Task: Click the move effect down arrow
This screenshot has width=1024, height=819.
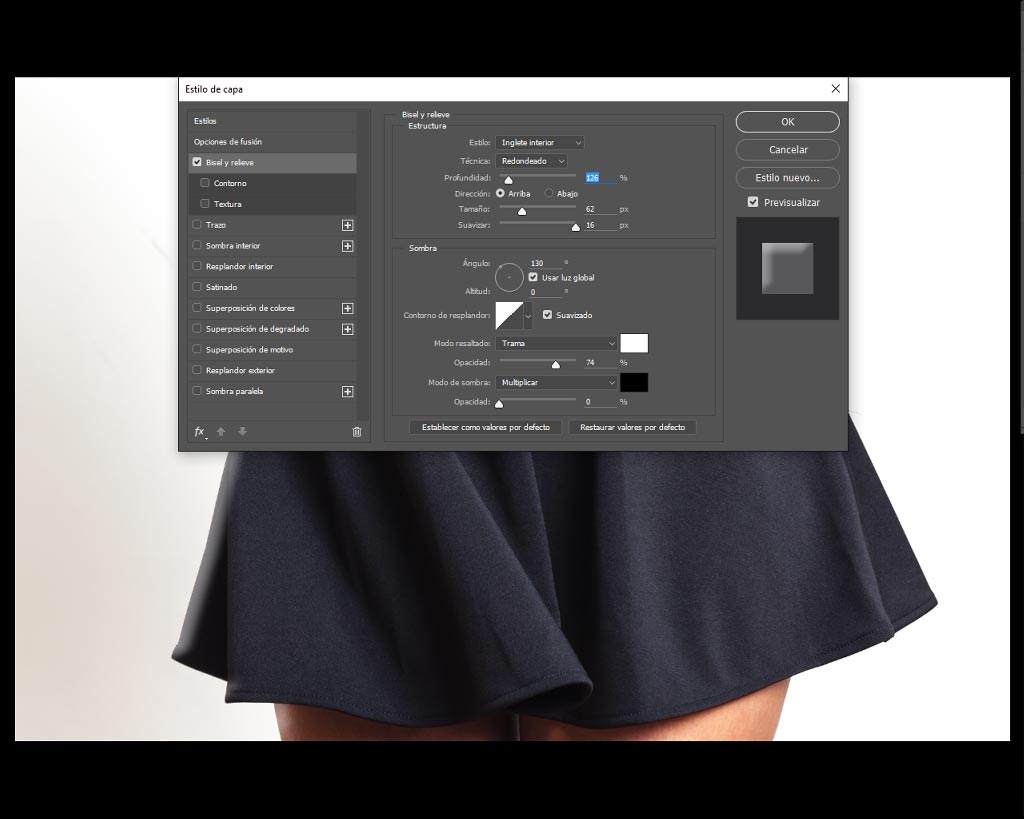Action: click(x=242, y=432)
